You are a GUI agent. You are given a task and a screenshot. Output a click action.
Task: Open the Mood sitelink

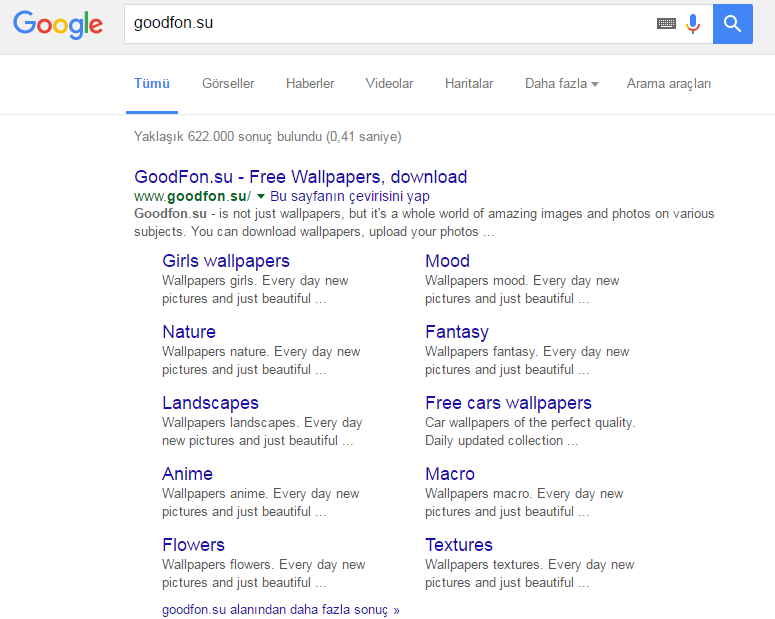[447, 261]
